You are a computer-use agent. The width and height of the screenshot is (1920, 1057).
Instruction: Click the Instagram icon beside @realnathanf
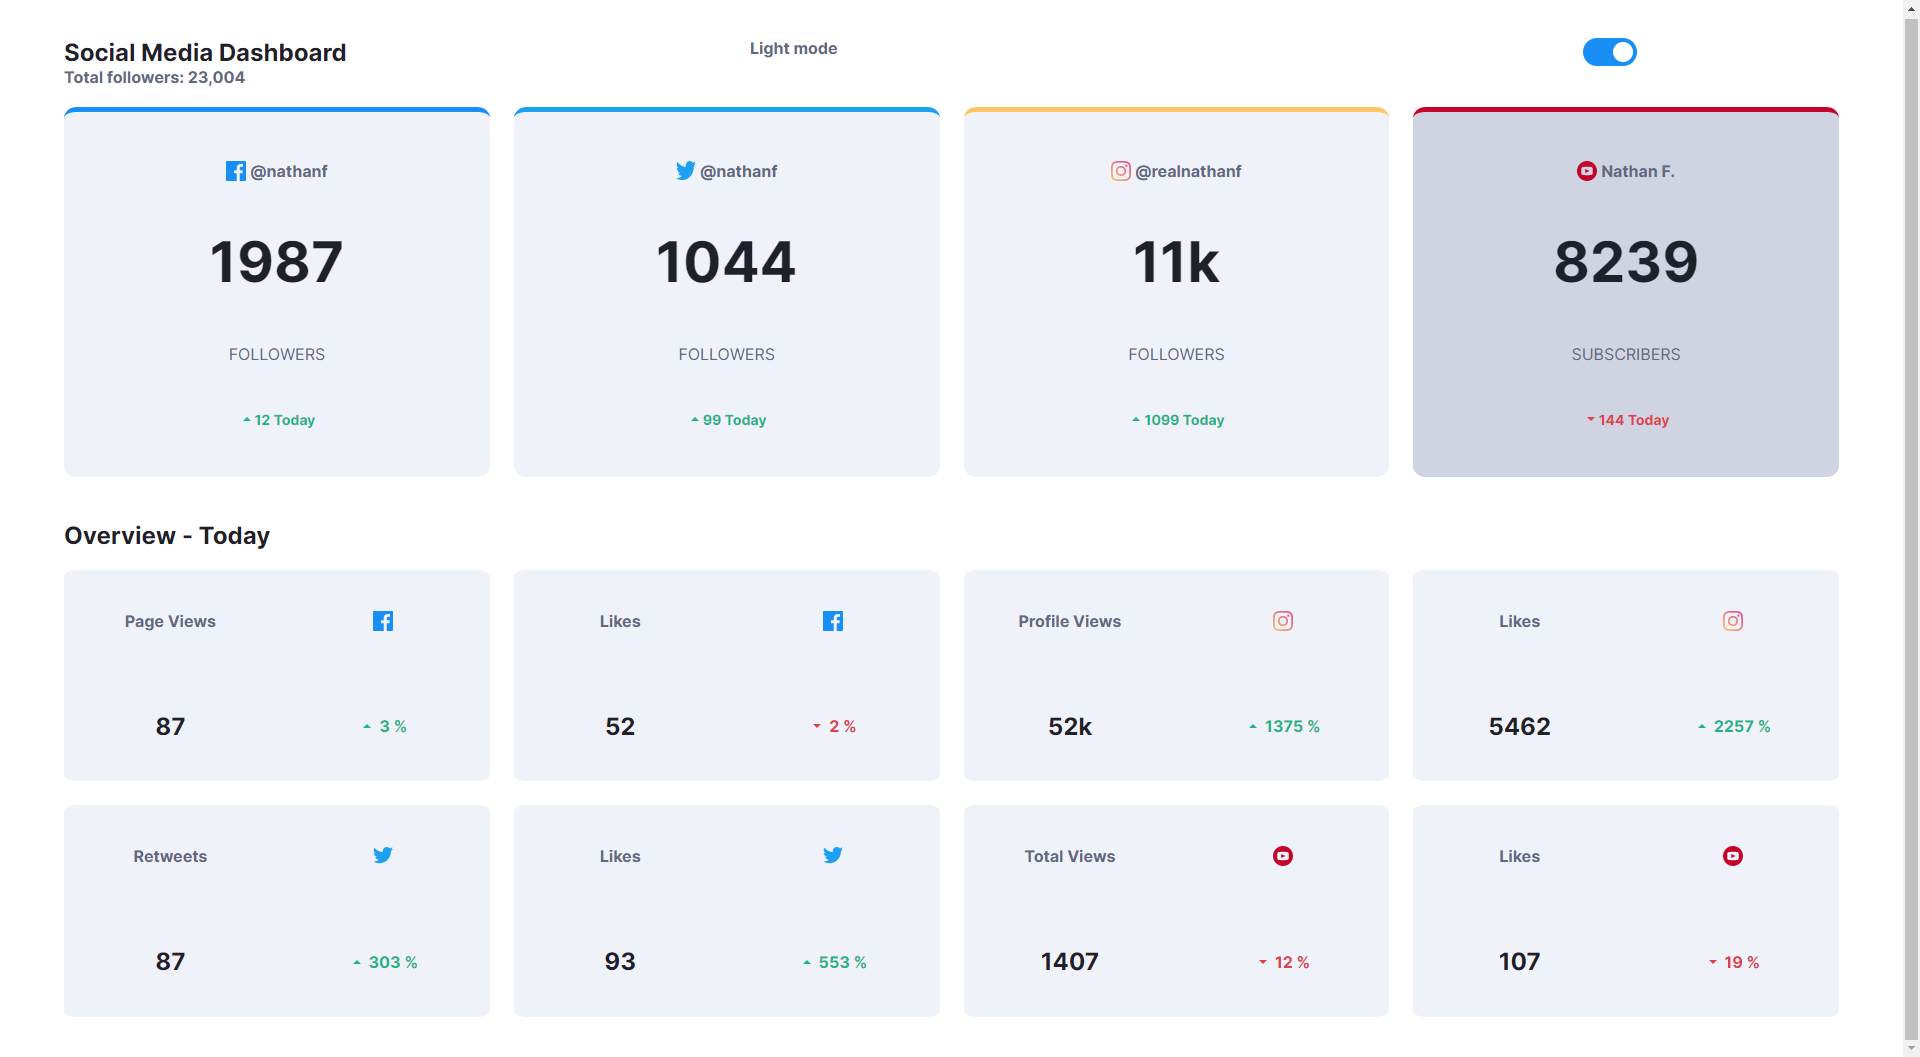(x=1121, y=171)
